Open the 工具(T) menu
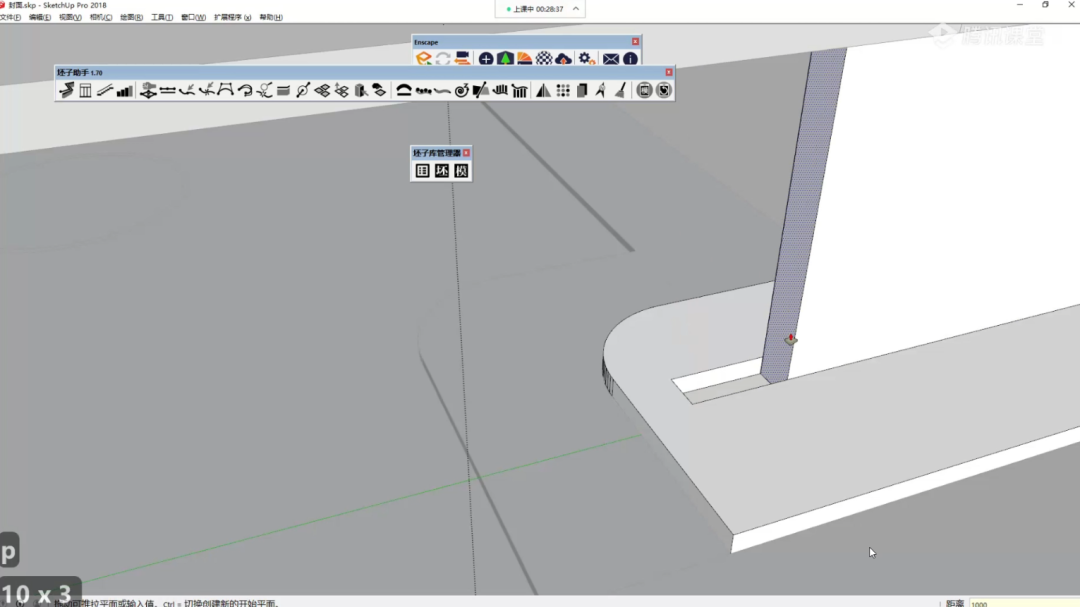This screenshot has width=1080, height=607. [x=162, y=17]
